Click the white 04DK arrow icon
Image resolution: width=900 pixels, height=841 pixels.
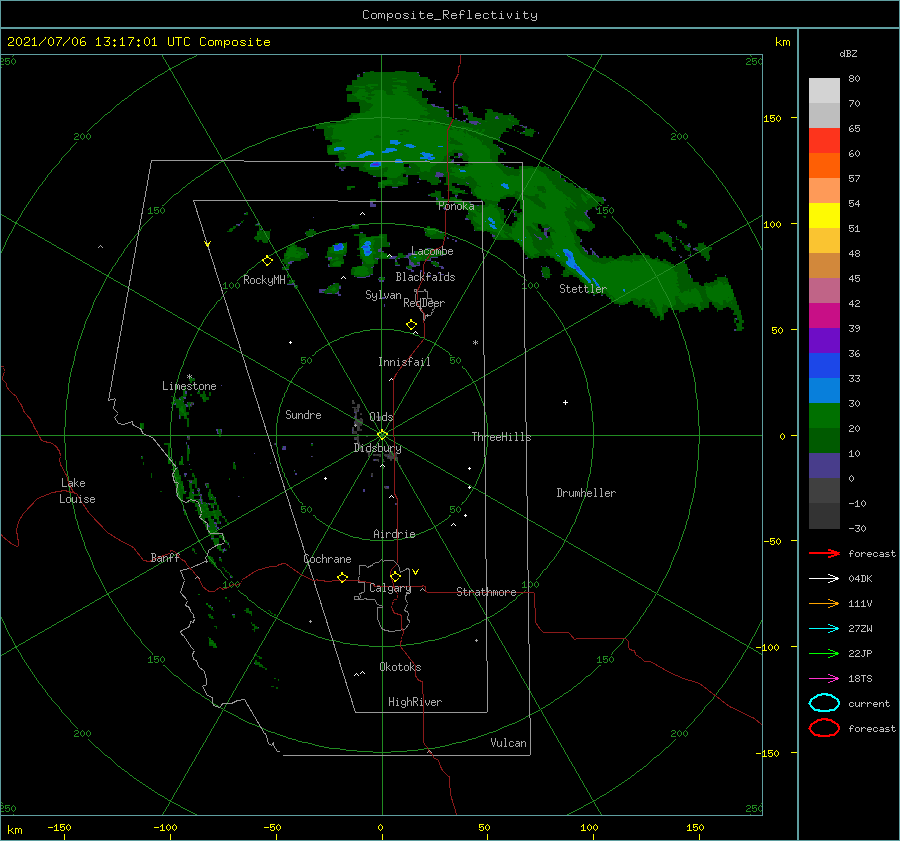[824, 578]
